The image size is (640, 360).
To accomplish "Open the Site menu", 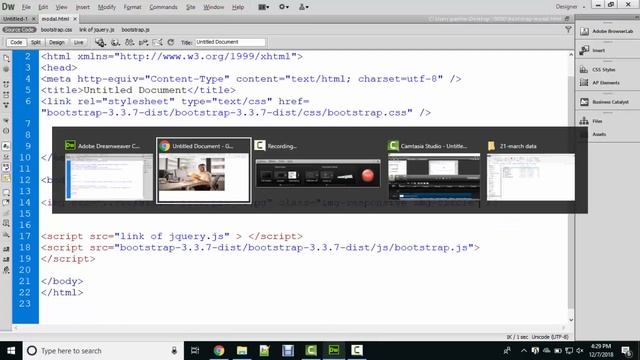I will pyautogui.click(x=191, y=7).
